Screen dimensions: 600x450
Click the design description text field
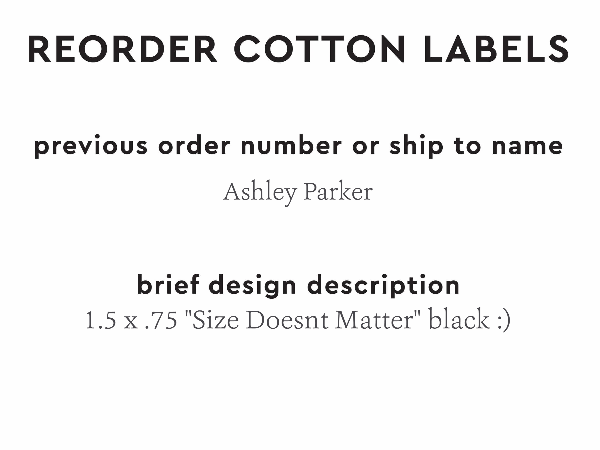point(298,322)
